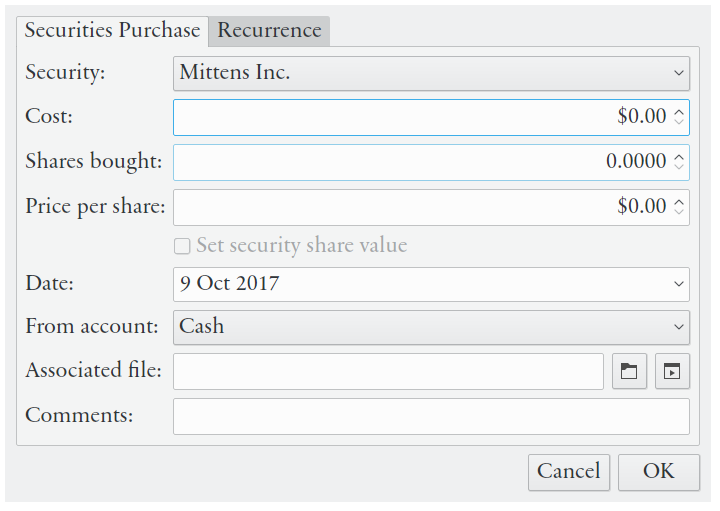Decrement Shares bought using down arrow
Image resolution: width=720 pixels, height=511 pixels.
(679, 167)
